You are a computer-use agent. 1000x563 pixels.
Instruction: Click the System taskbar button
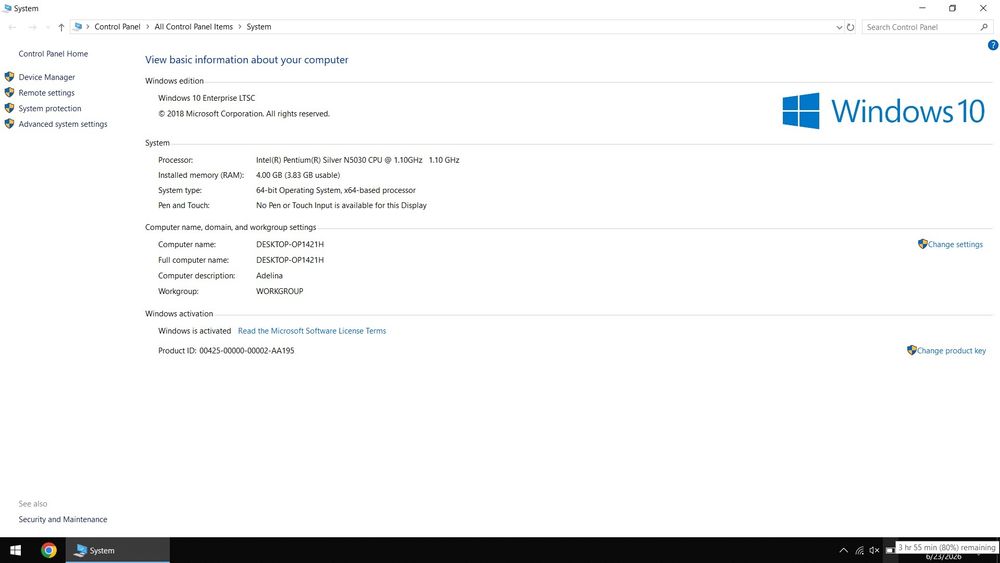point(118,550)
